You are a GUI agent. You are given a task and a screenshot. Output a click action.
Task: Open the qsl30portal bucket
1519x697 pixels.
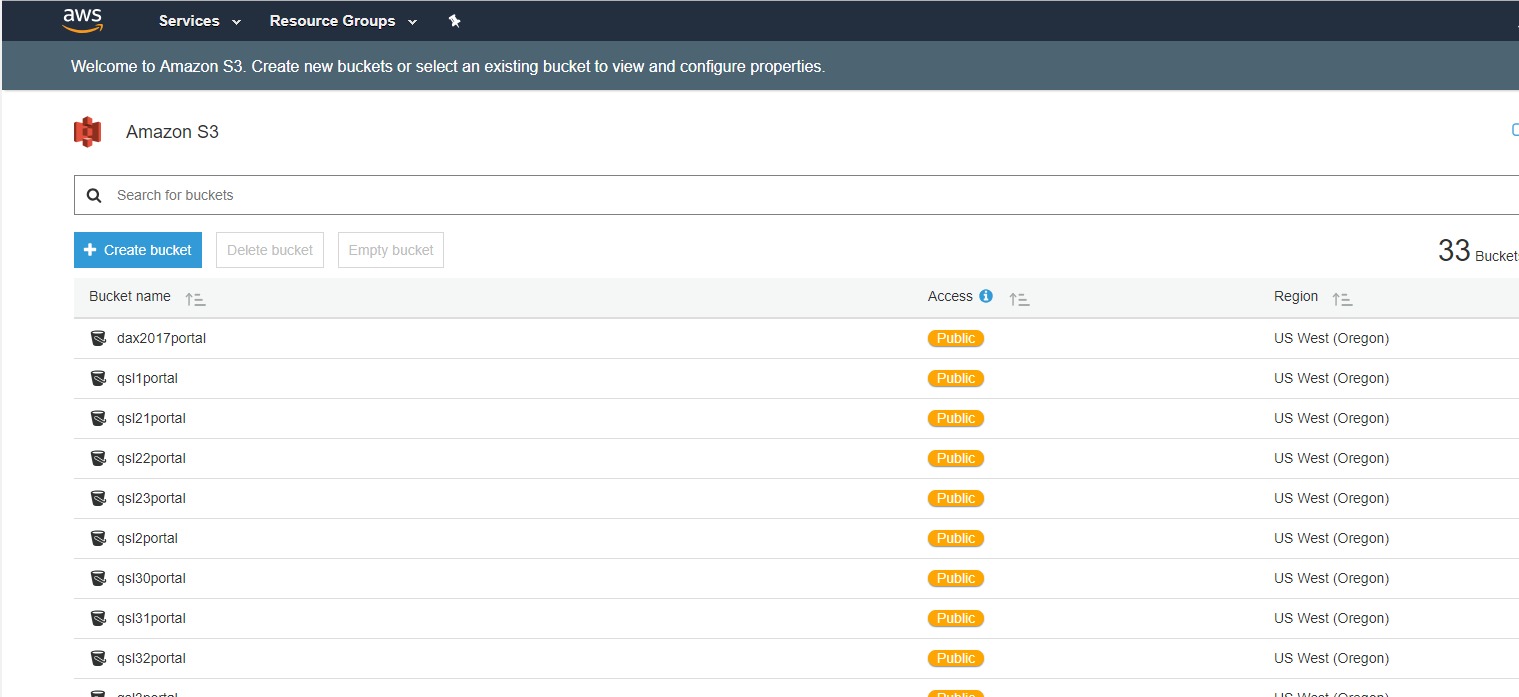coord(151,578)
